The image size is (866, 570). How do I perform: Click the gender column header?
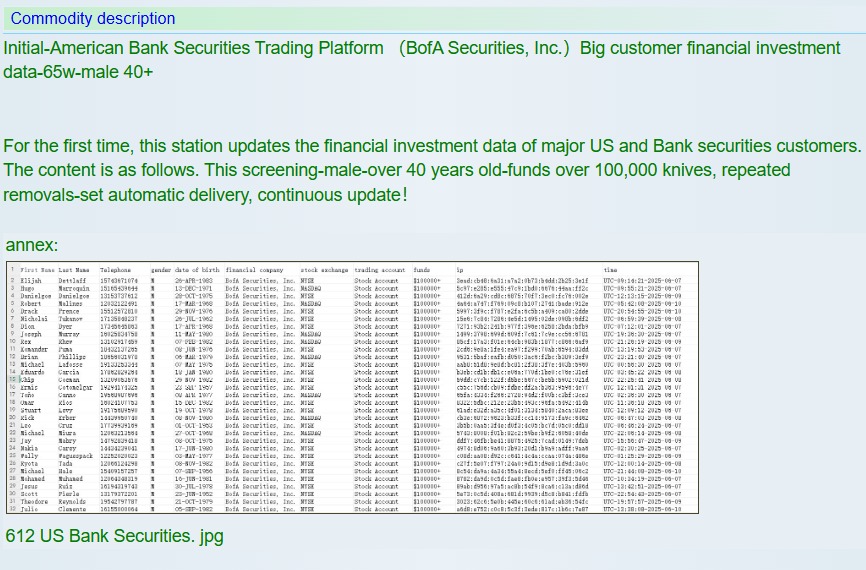point(160,270)
